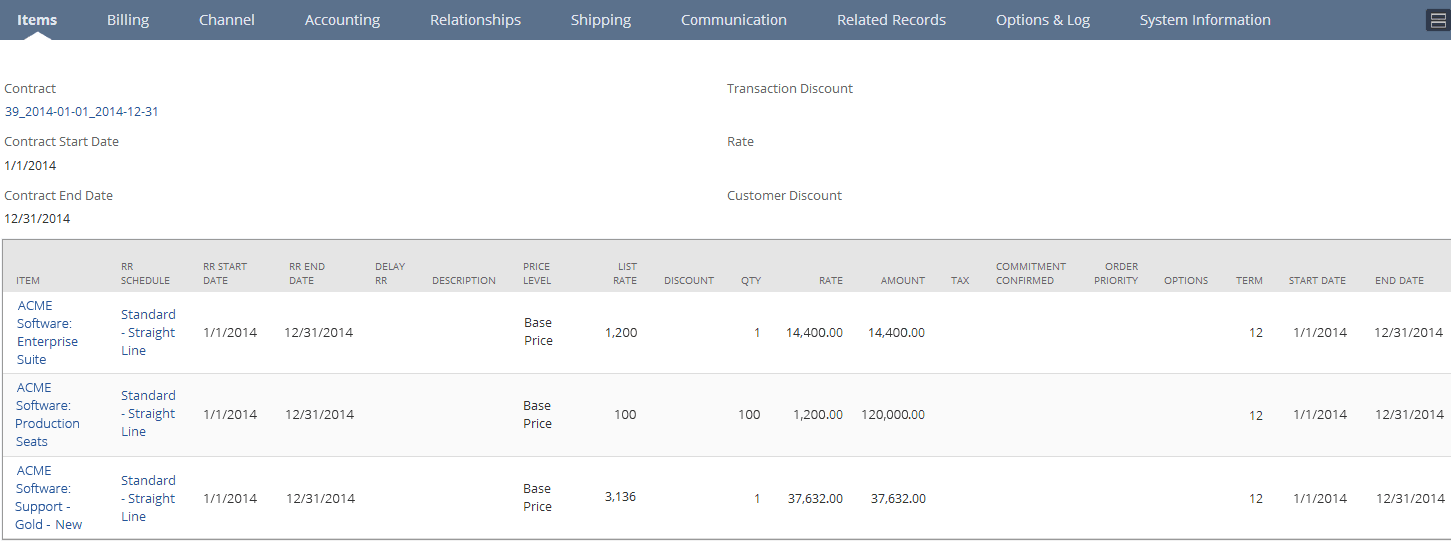Viewport: 1451px width, 542px height.
Task: Open ACME Software: Support - Gold - New item
Action: point(49,497)
